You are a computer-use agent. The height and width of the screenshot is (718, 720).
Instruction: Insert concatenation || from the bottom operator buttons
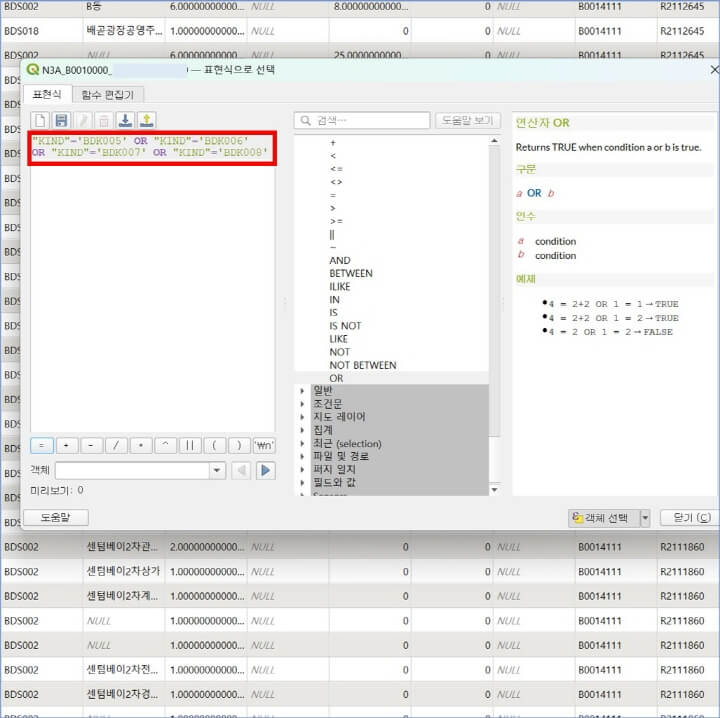pyautogui.click(x=190, y=445)
